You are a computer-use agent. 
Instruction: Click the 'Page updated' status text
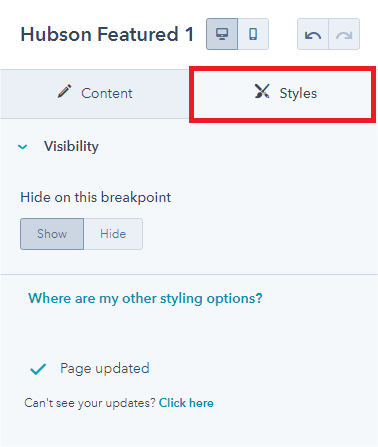point(105,369)
